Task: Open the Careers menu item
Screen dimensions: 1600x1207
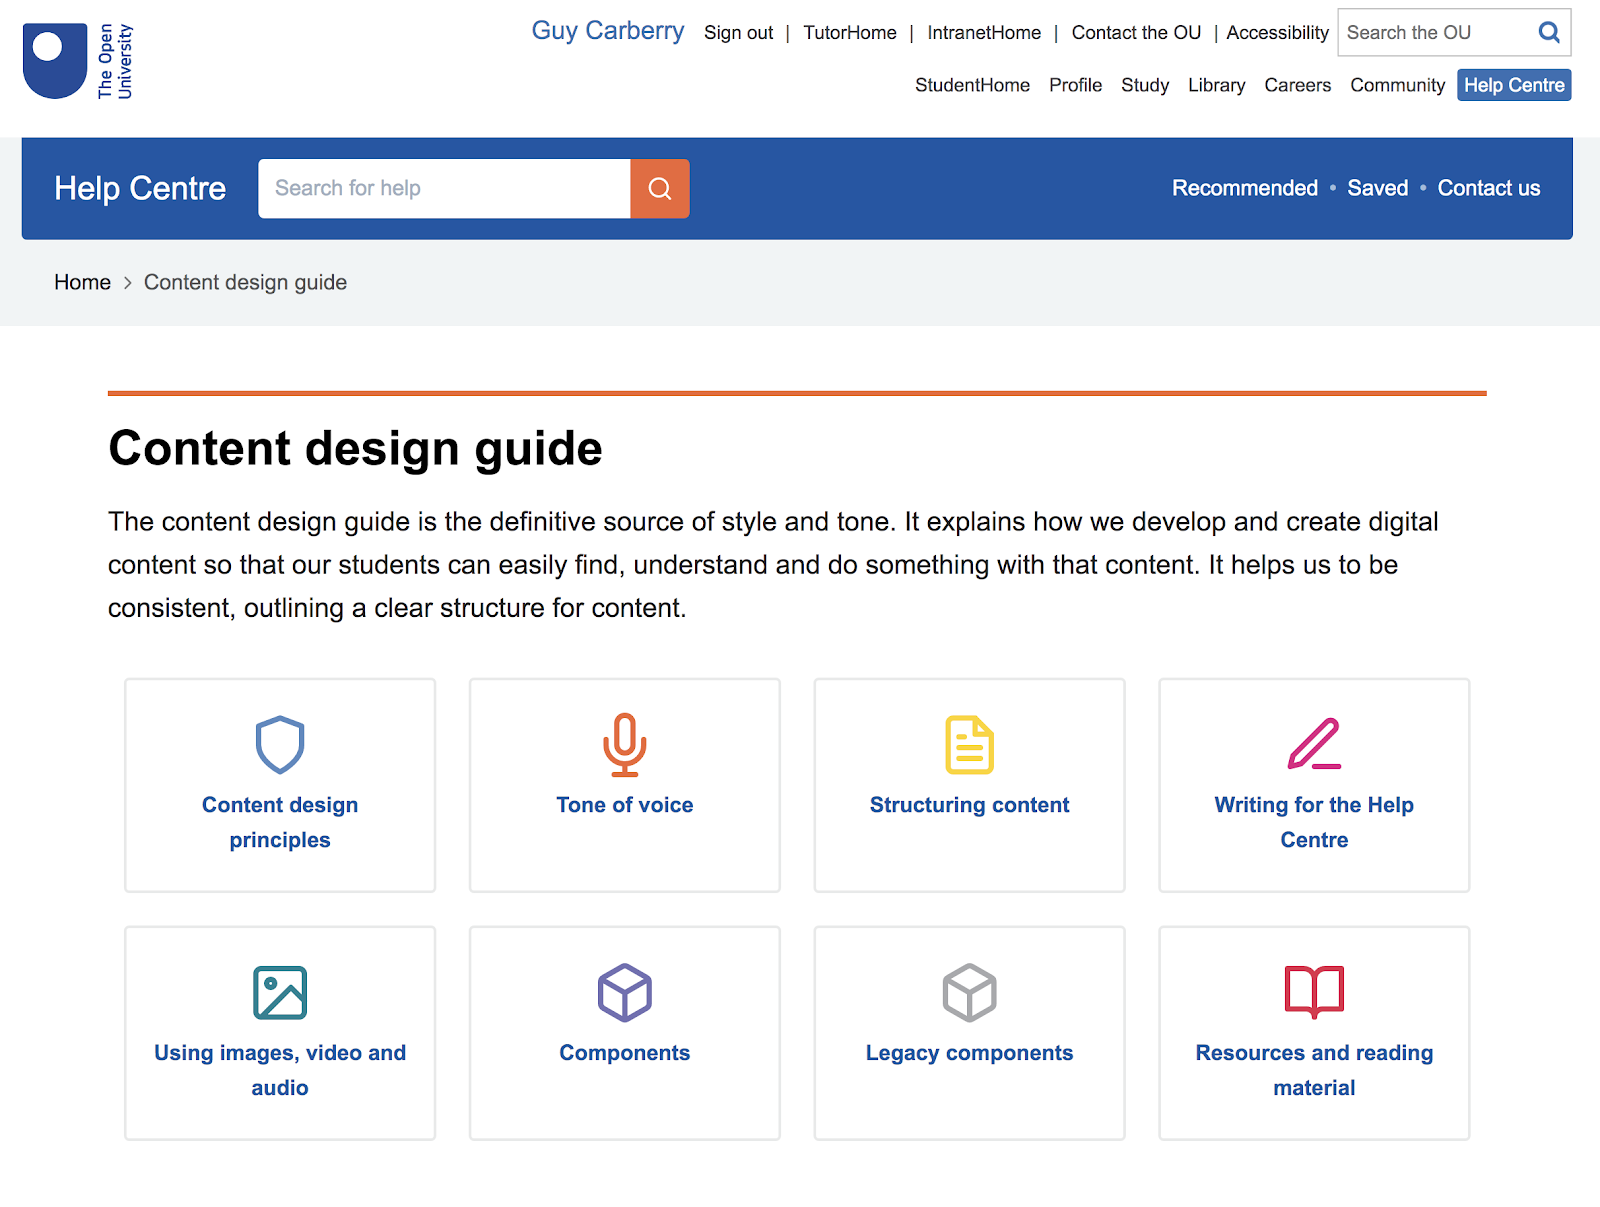Action: pos(1297,85)
